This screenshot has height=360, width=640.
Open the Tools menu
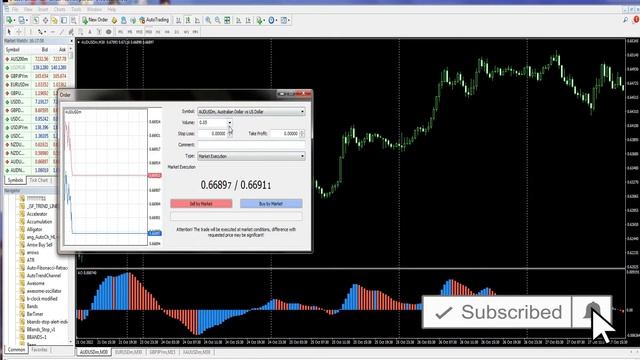point(76,9)
